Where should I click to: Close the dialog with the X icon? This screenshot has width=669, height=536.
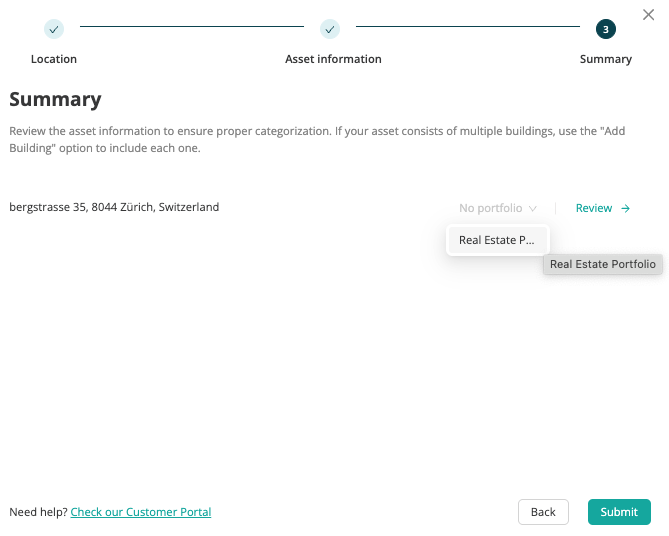click(648, 15)
